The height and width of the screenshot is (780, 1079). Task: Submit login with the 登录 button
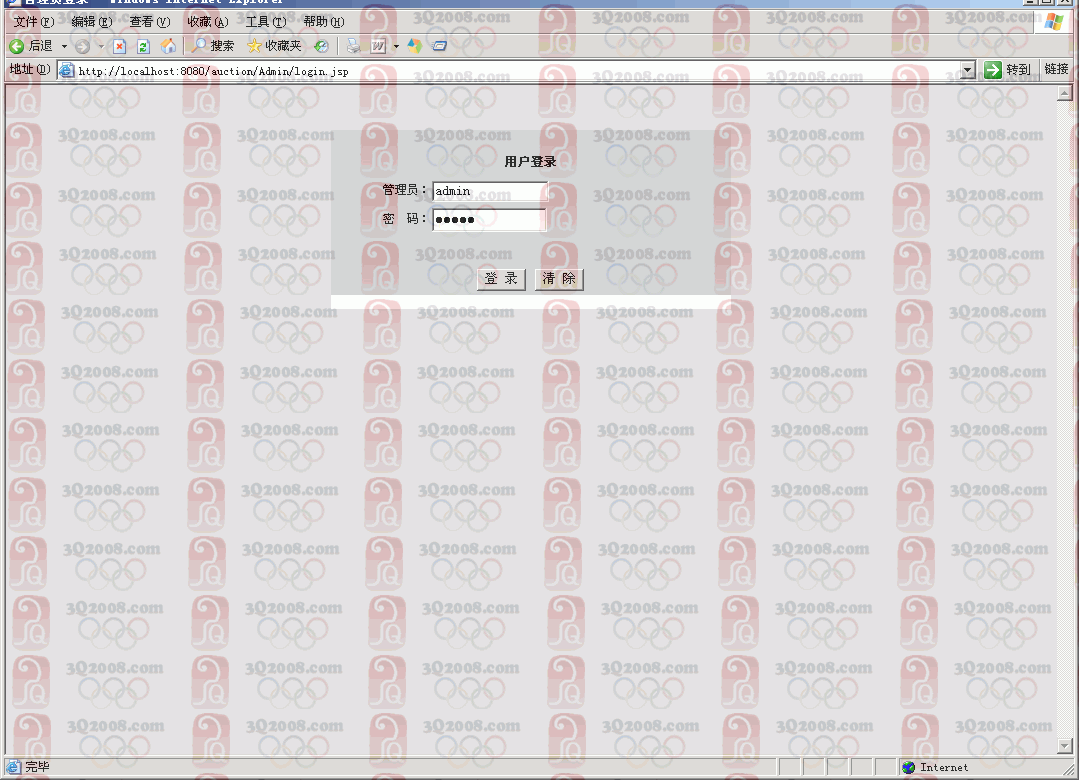[501, 279]
